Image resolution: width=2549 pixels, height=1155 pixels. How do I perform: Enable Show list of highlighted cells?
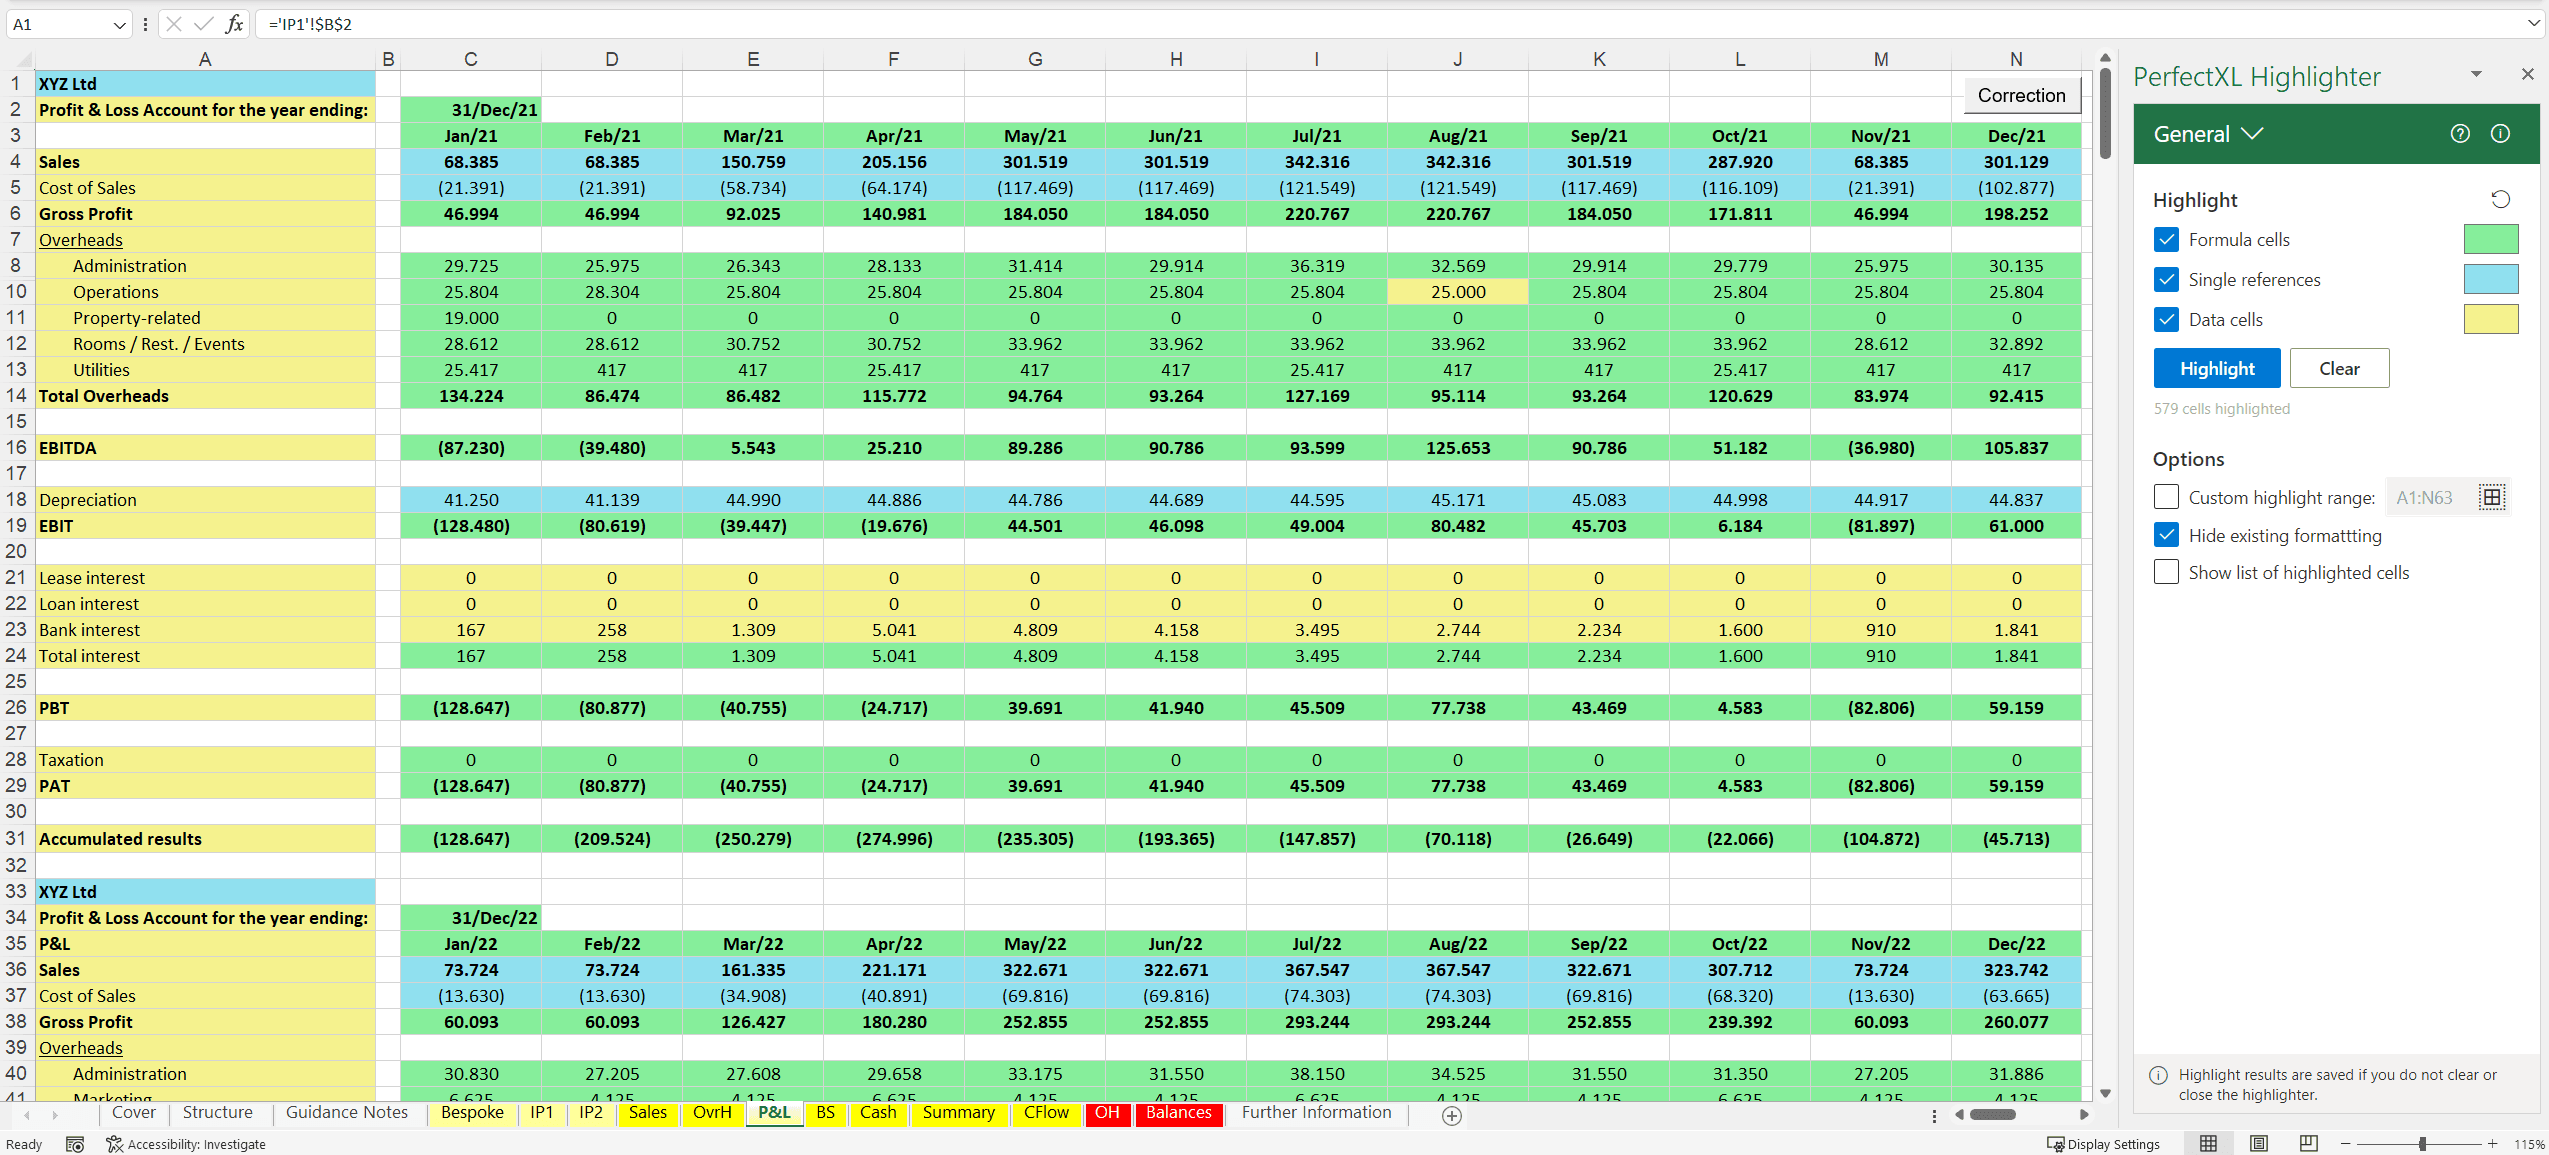click(x=2166, y=572)
